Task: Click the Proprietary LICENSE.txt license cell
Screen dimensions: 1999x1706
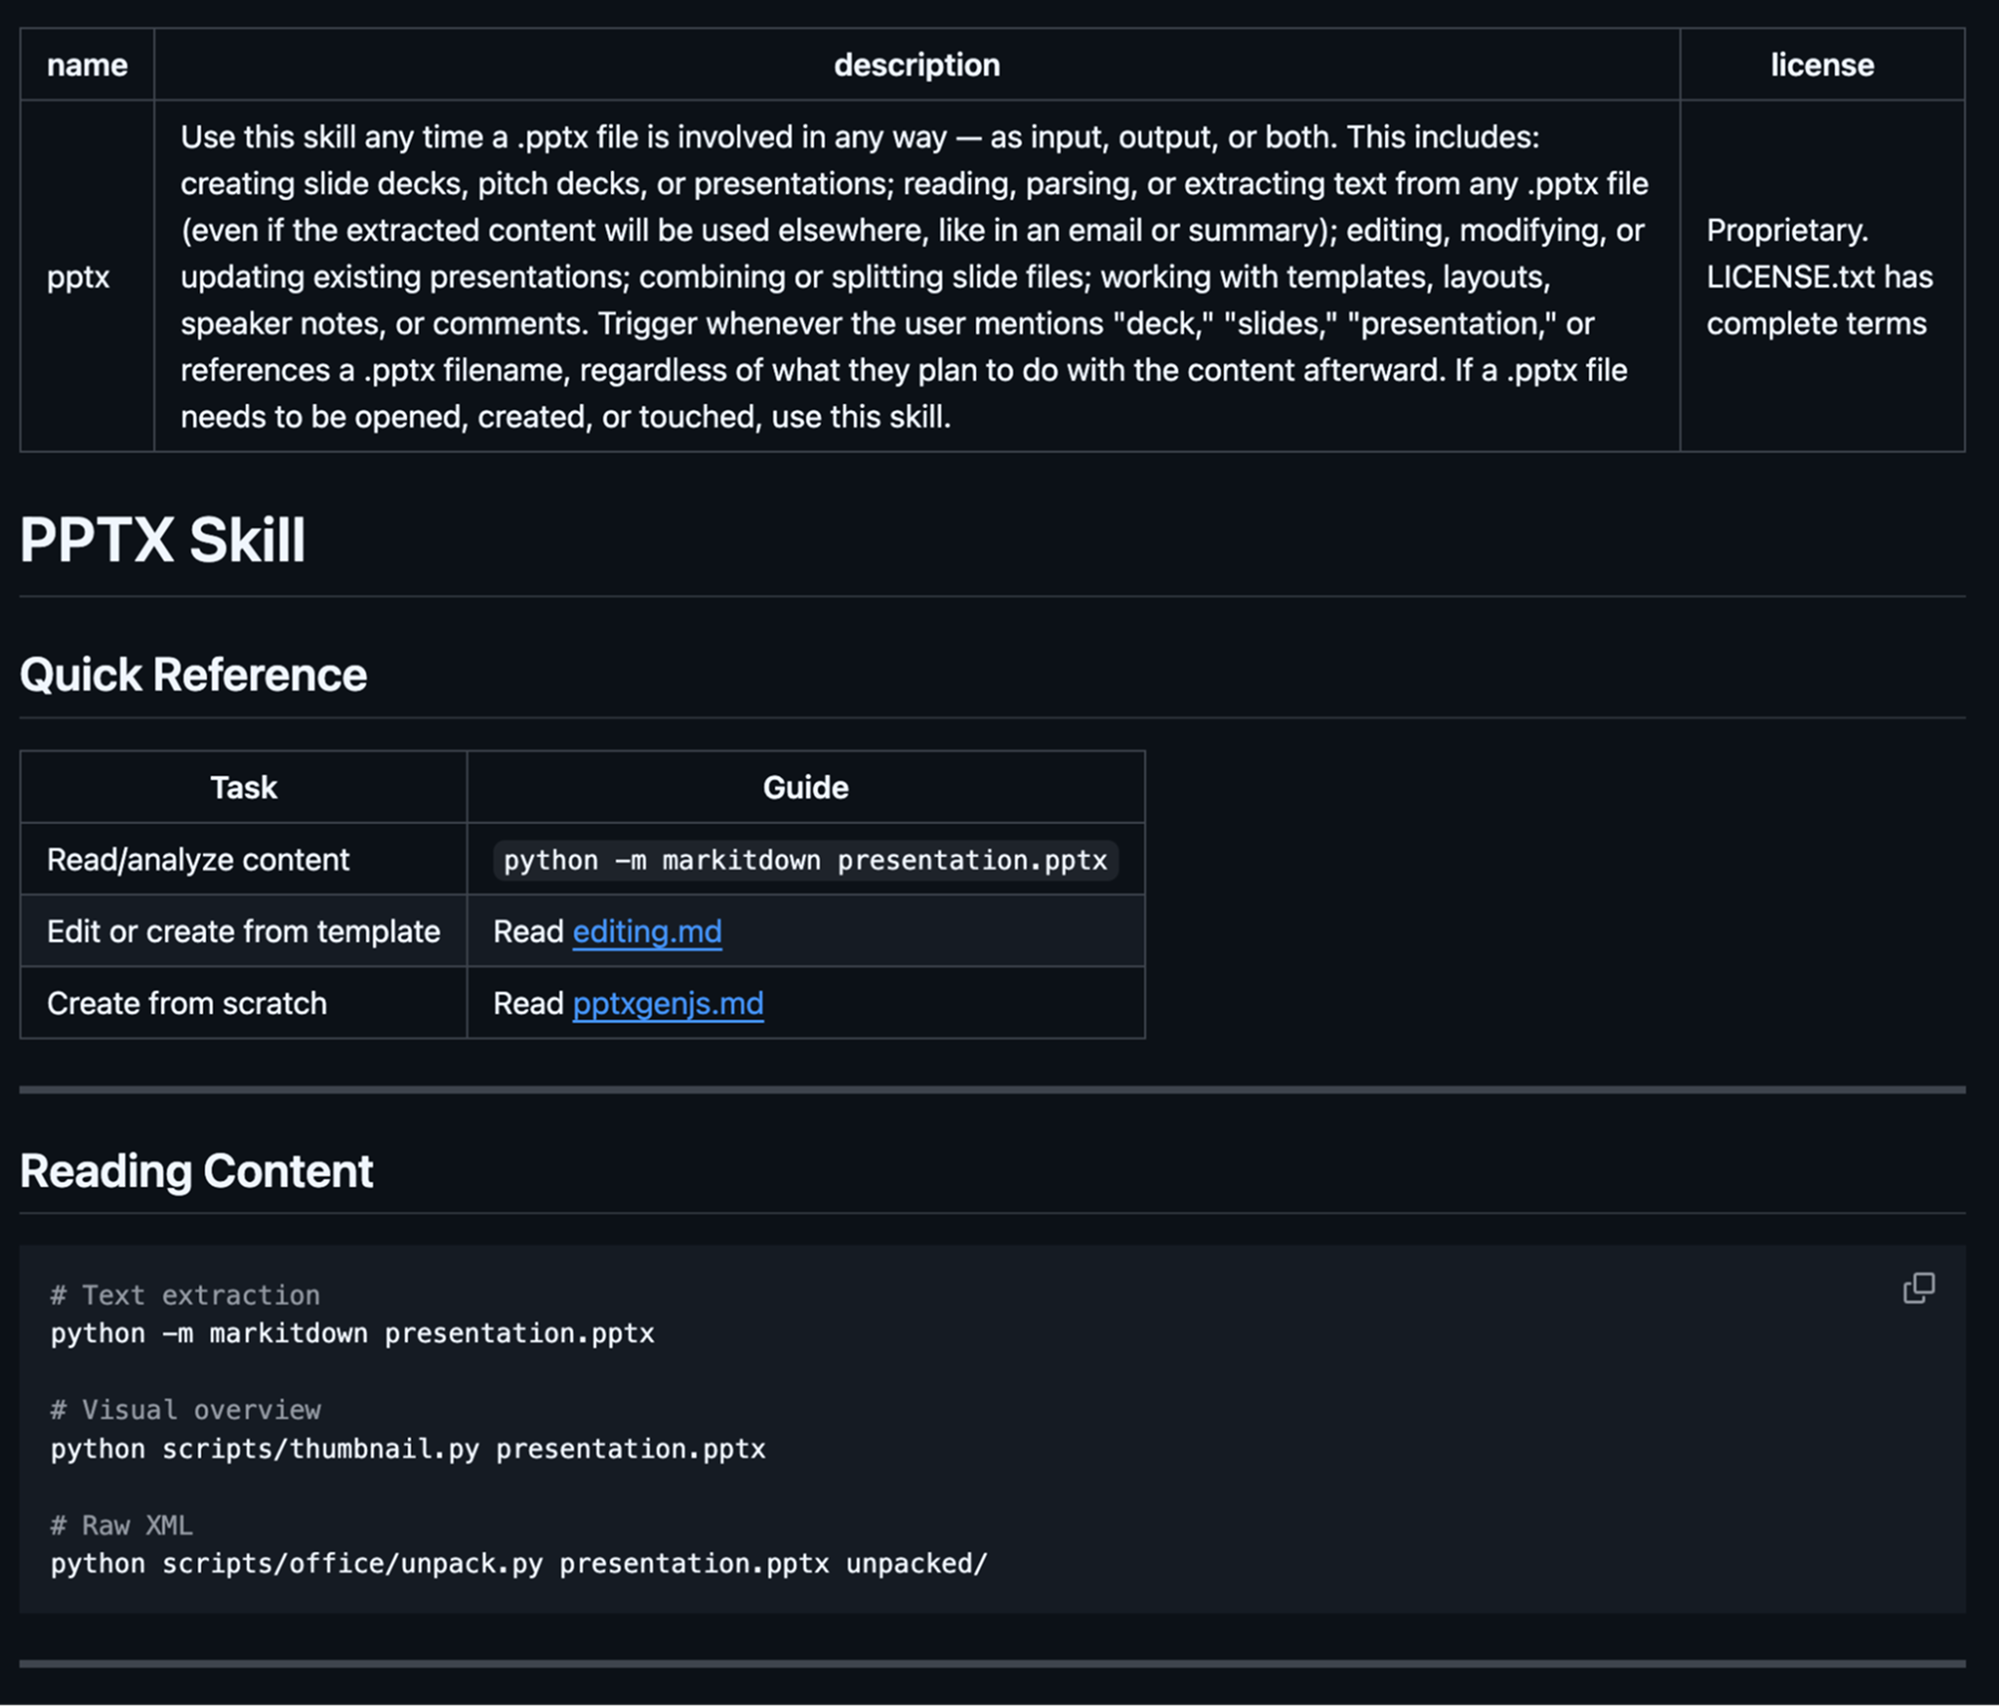Action: 1818,277
